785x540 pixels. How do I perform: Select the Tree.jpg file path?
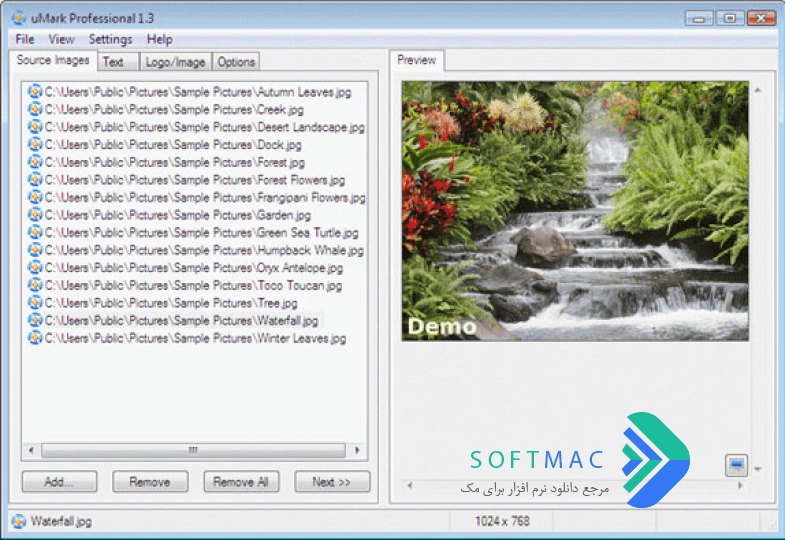(171, 303)
